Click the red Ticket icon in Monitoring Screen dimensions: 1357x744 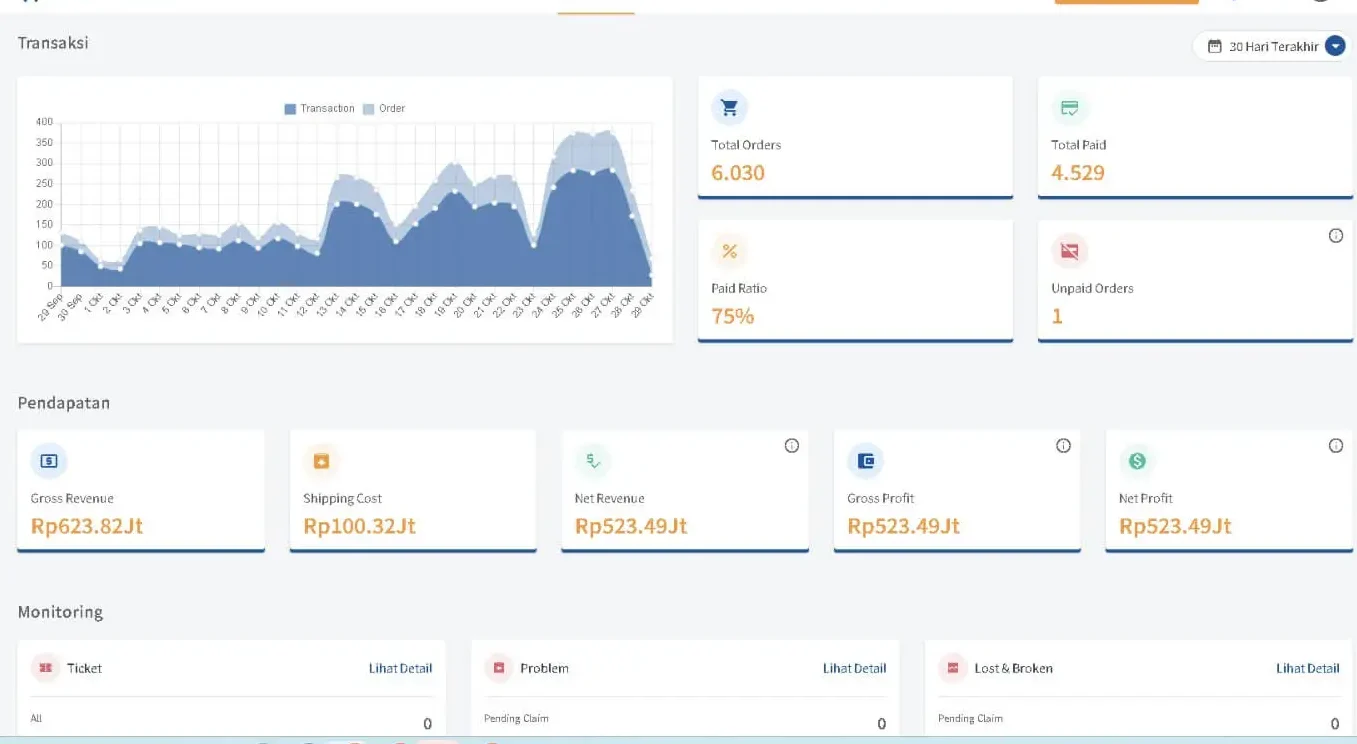[46, 668]
